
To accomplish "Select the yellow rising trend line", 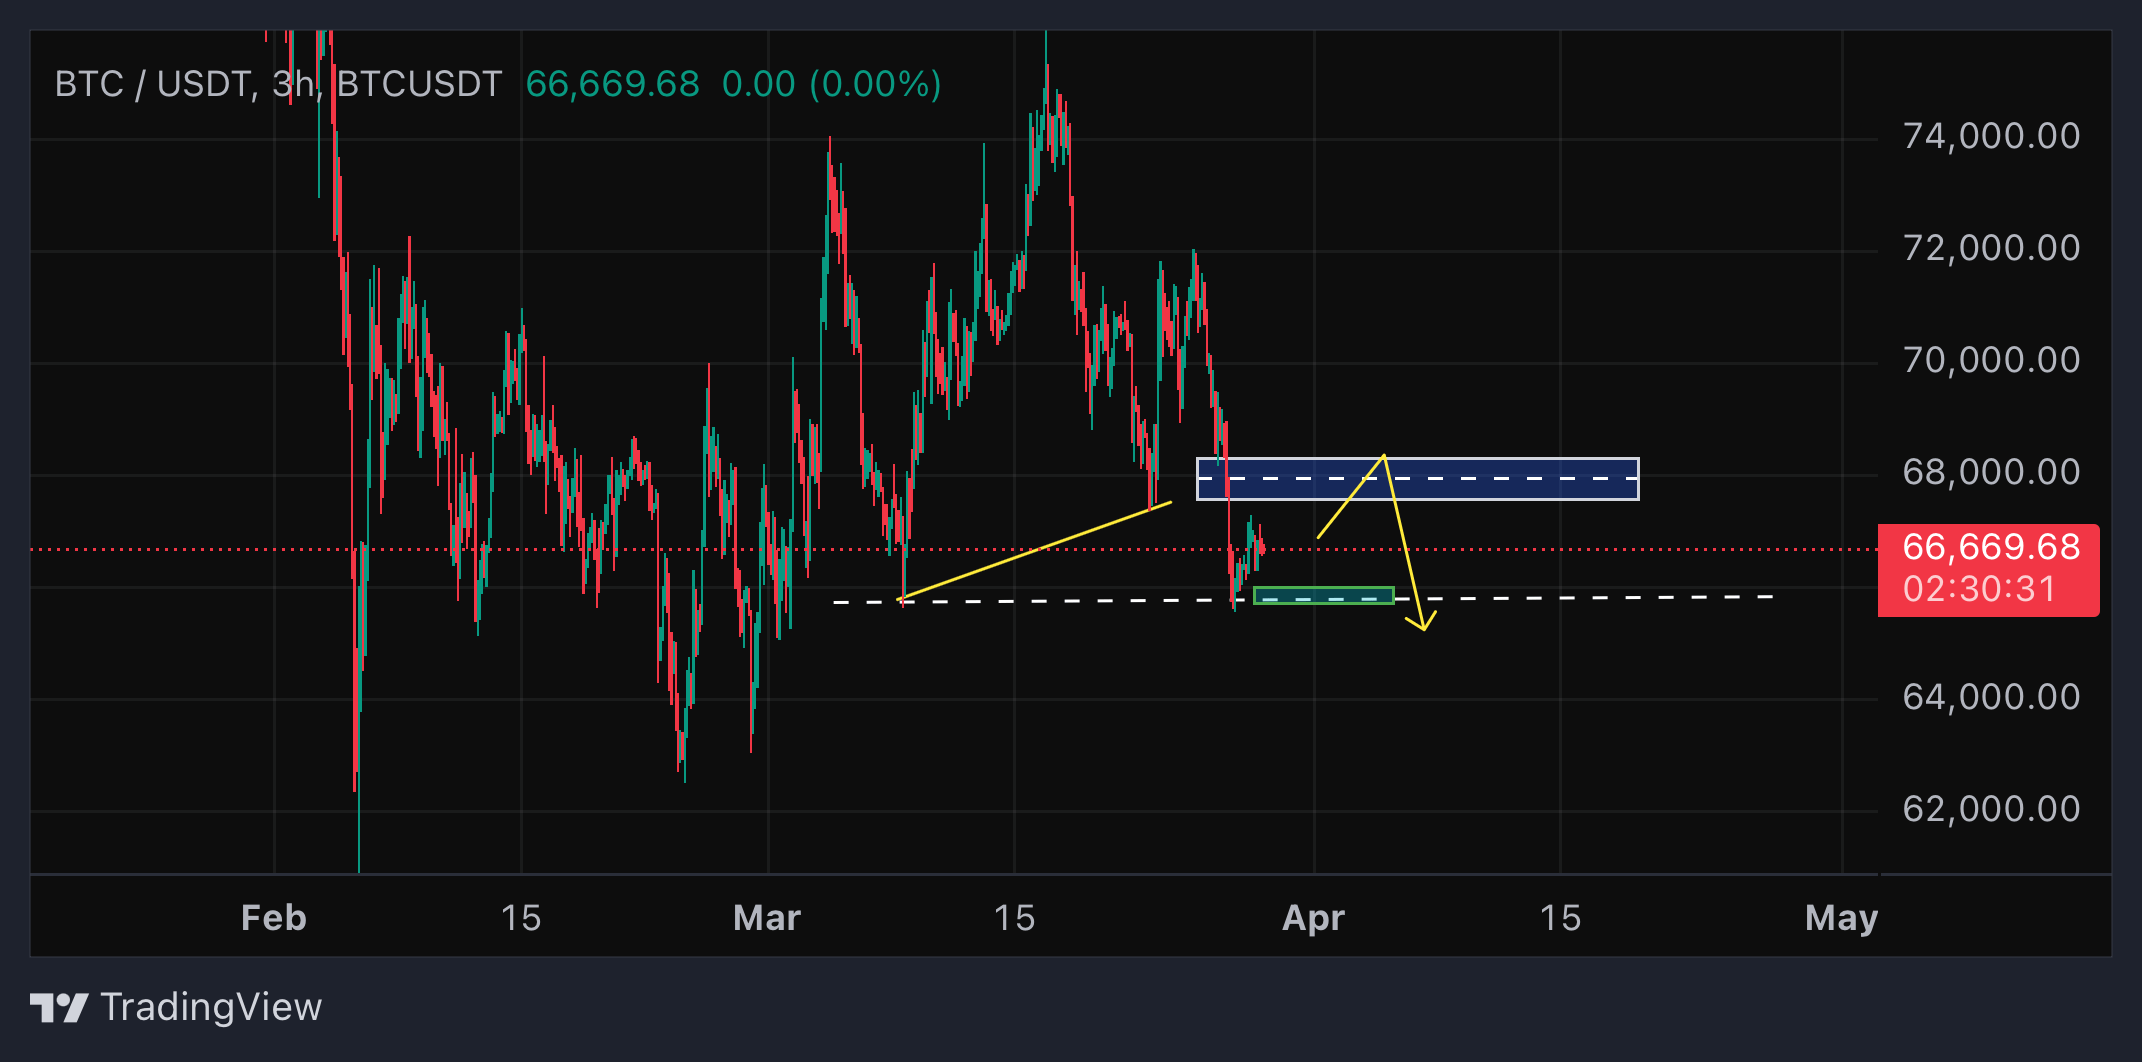I will pos(1035,551).
